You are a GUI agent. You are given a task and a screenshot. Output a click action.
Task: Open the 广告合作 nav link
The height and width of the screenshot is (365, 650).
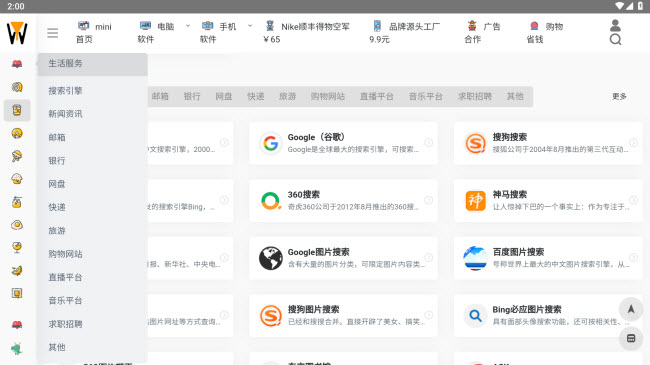(482, 33)
